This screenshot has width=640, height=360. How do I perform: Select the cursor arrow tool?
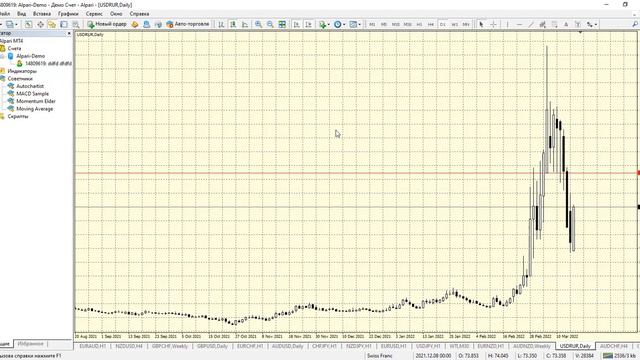(x=481, y=24)
